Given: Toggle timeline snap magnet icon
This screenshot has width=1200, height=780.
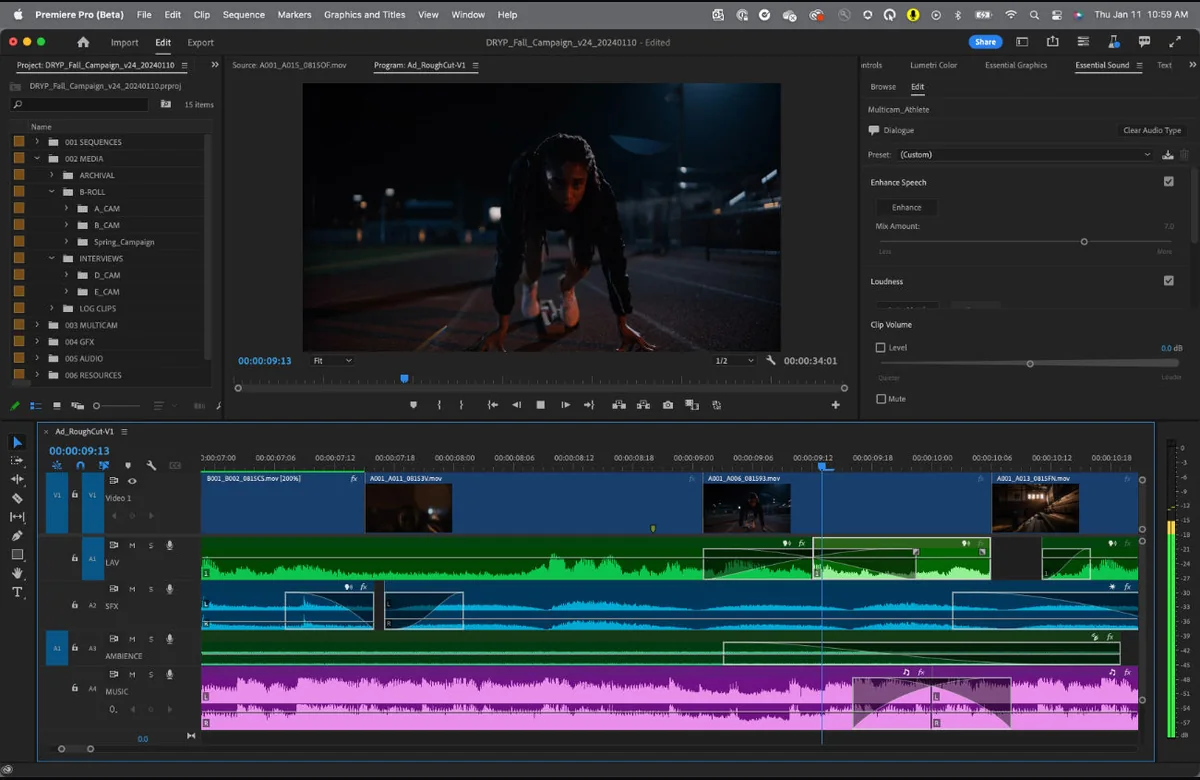Looking at the screenshot, I should click(x=80, y=465).
